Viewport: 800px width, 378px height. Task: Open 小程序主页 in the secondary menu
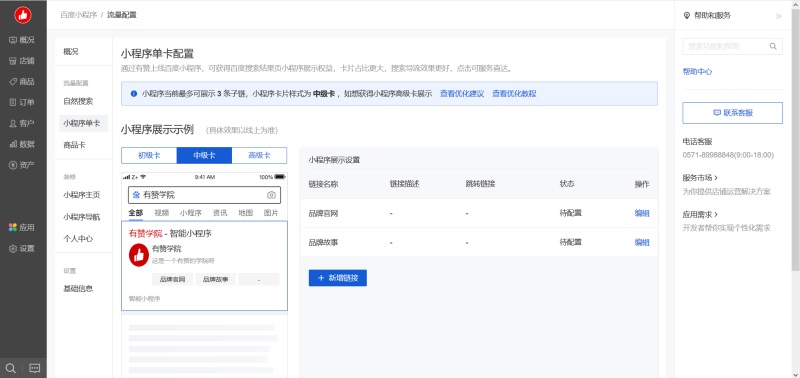tap(82, 195)
